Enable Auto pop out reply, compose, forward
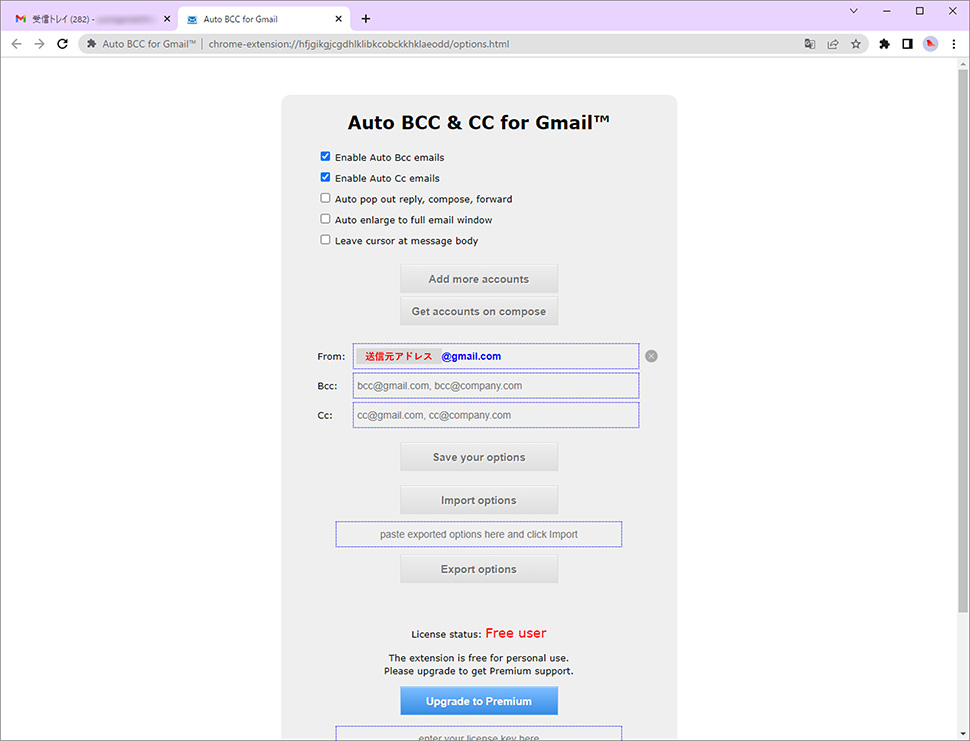The height and width of the screenshot is (741, 970). click(325, 198)
